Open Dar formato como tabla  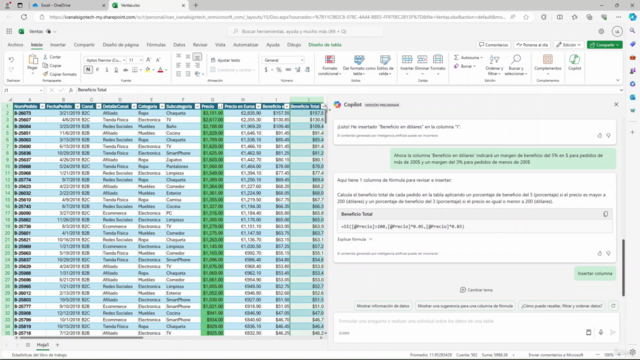tap(359, 65)
